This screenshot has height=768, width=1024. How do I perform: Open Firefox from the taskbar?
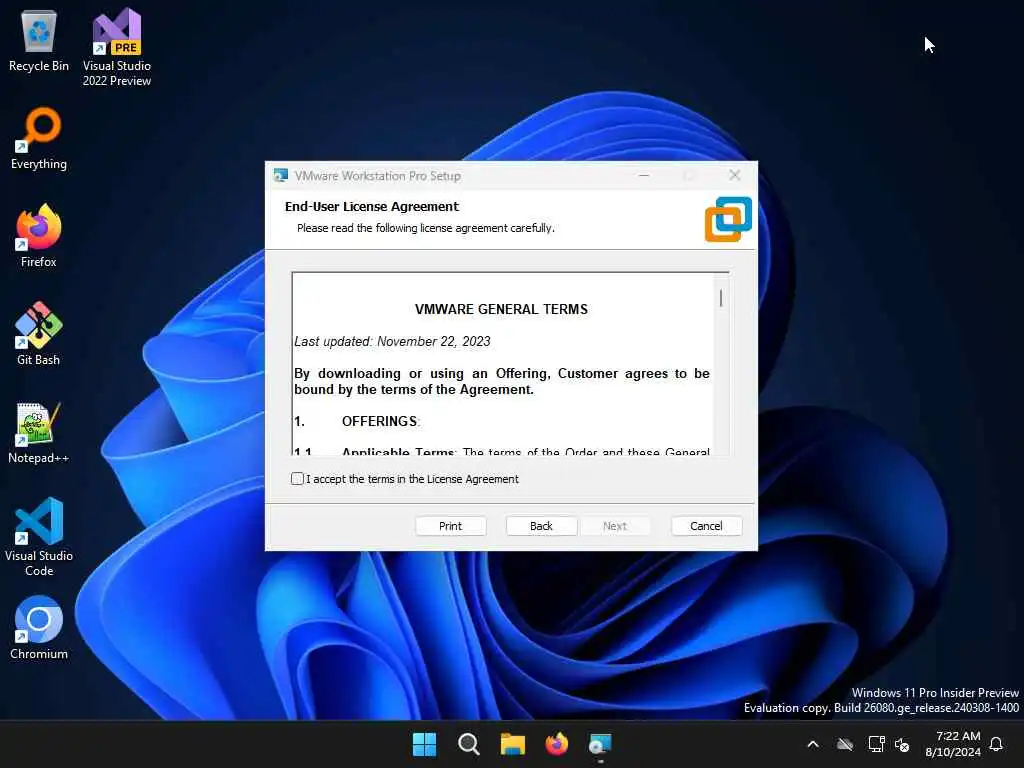click(557, 744)
